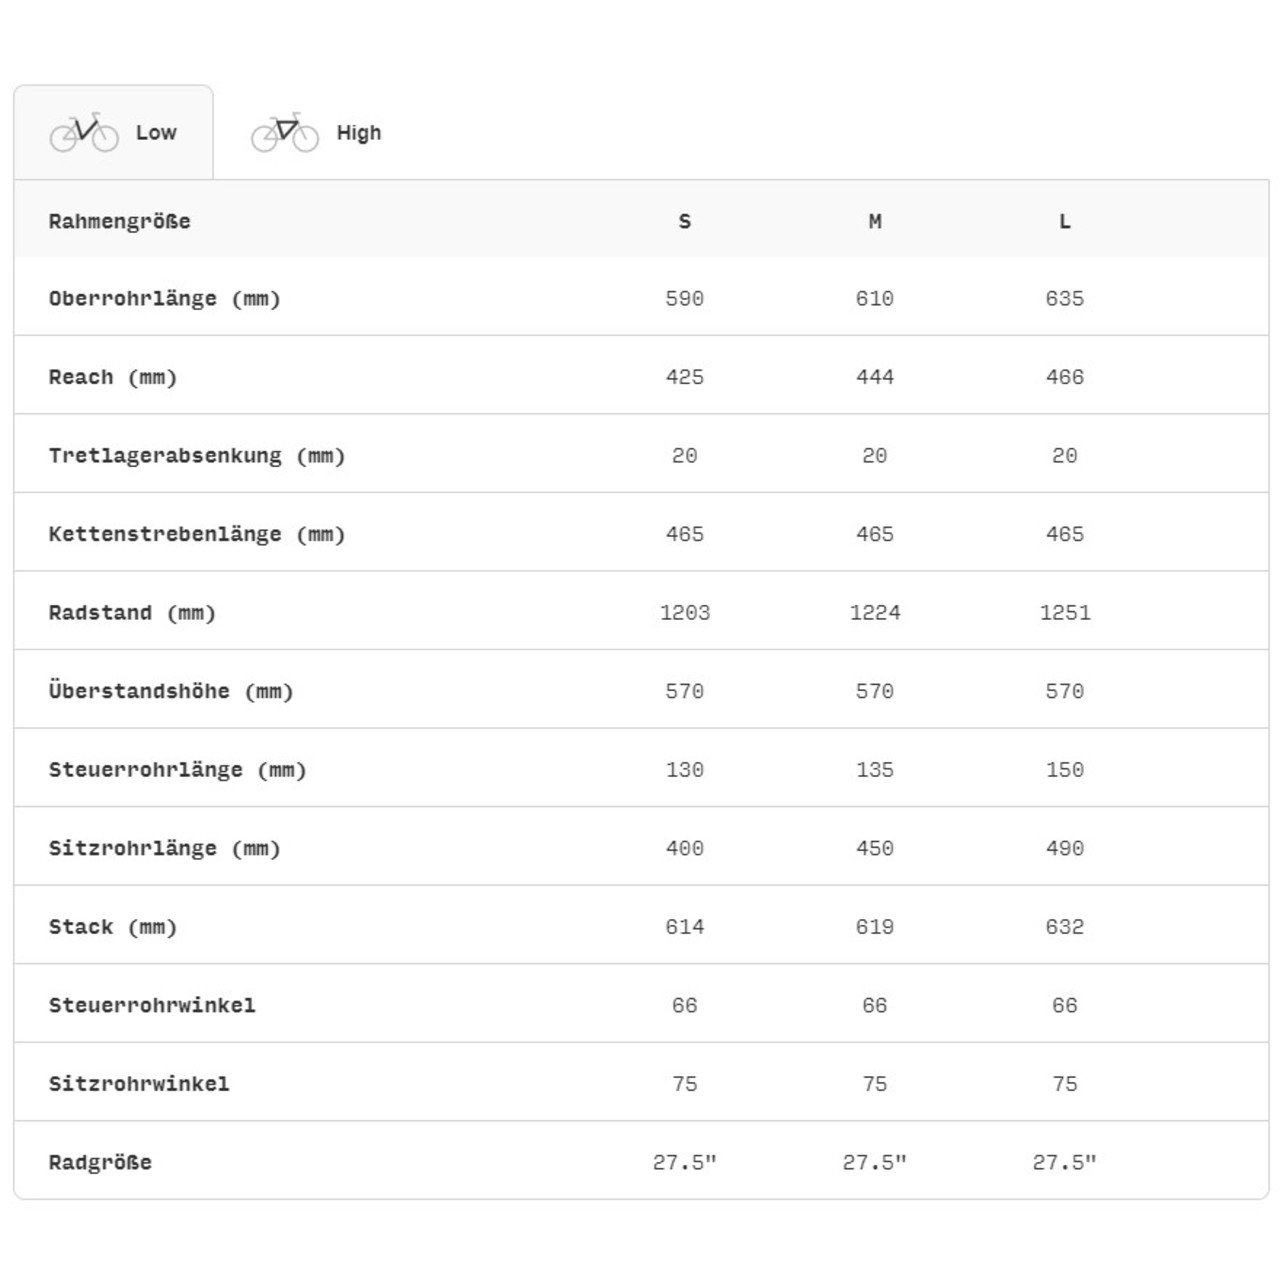Screen dimensions: 1280x1280
Task: Select the Oberrohrlänge (mm) row label
Action: click(x=164, y=299)
